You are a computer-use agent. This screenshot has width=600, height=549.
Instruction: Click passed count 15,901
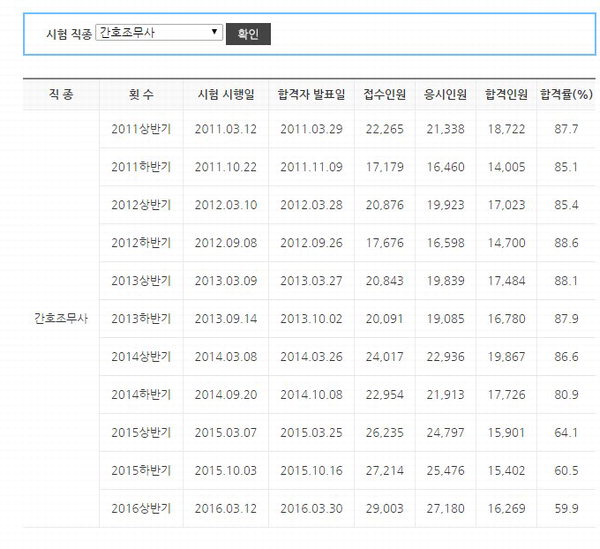(506, 433)
